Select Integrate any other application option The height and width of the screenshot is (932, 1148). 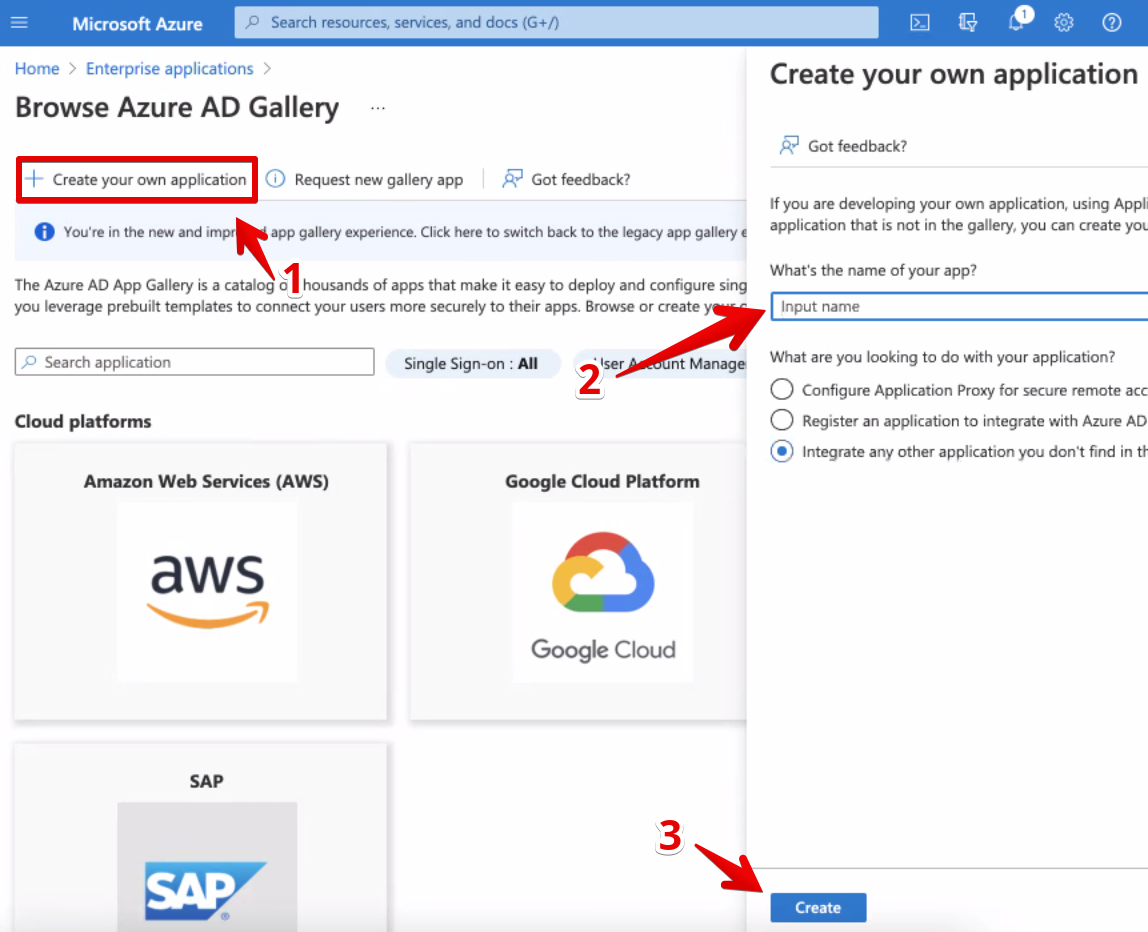(x=781, y=451)
